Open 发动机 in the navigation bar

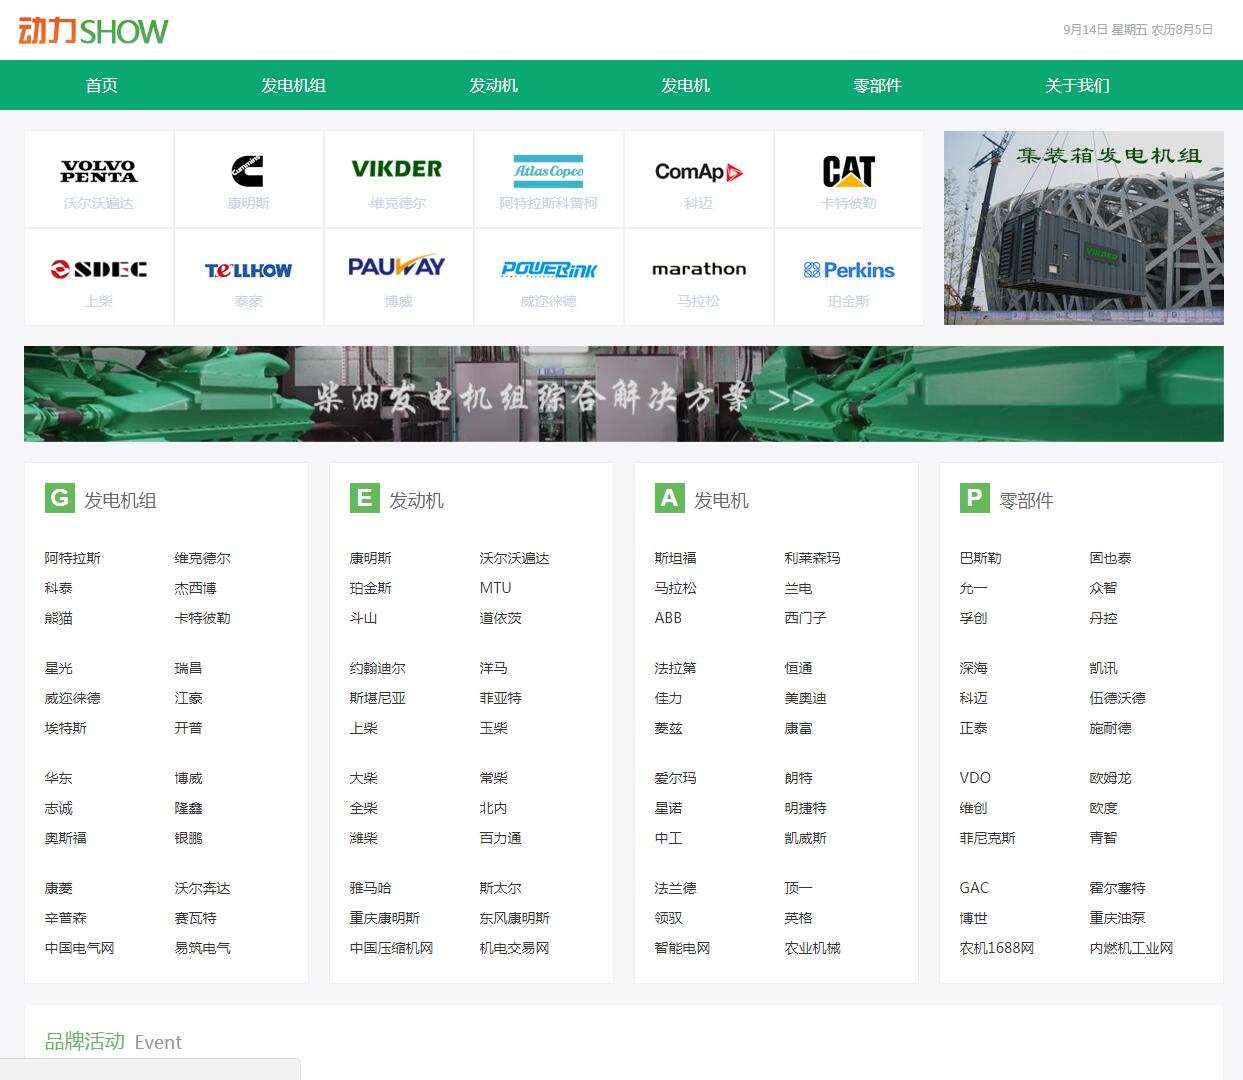pos(493,85)
